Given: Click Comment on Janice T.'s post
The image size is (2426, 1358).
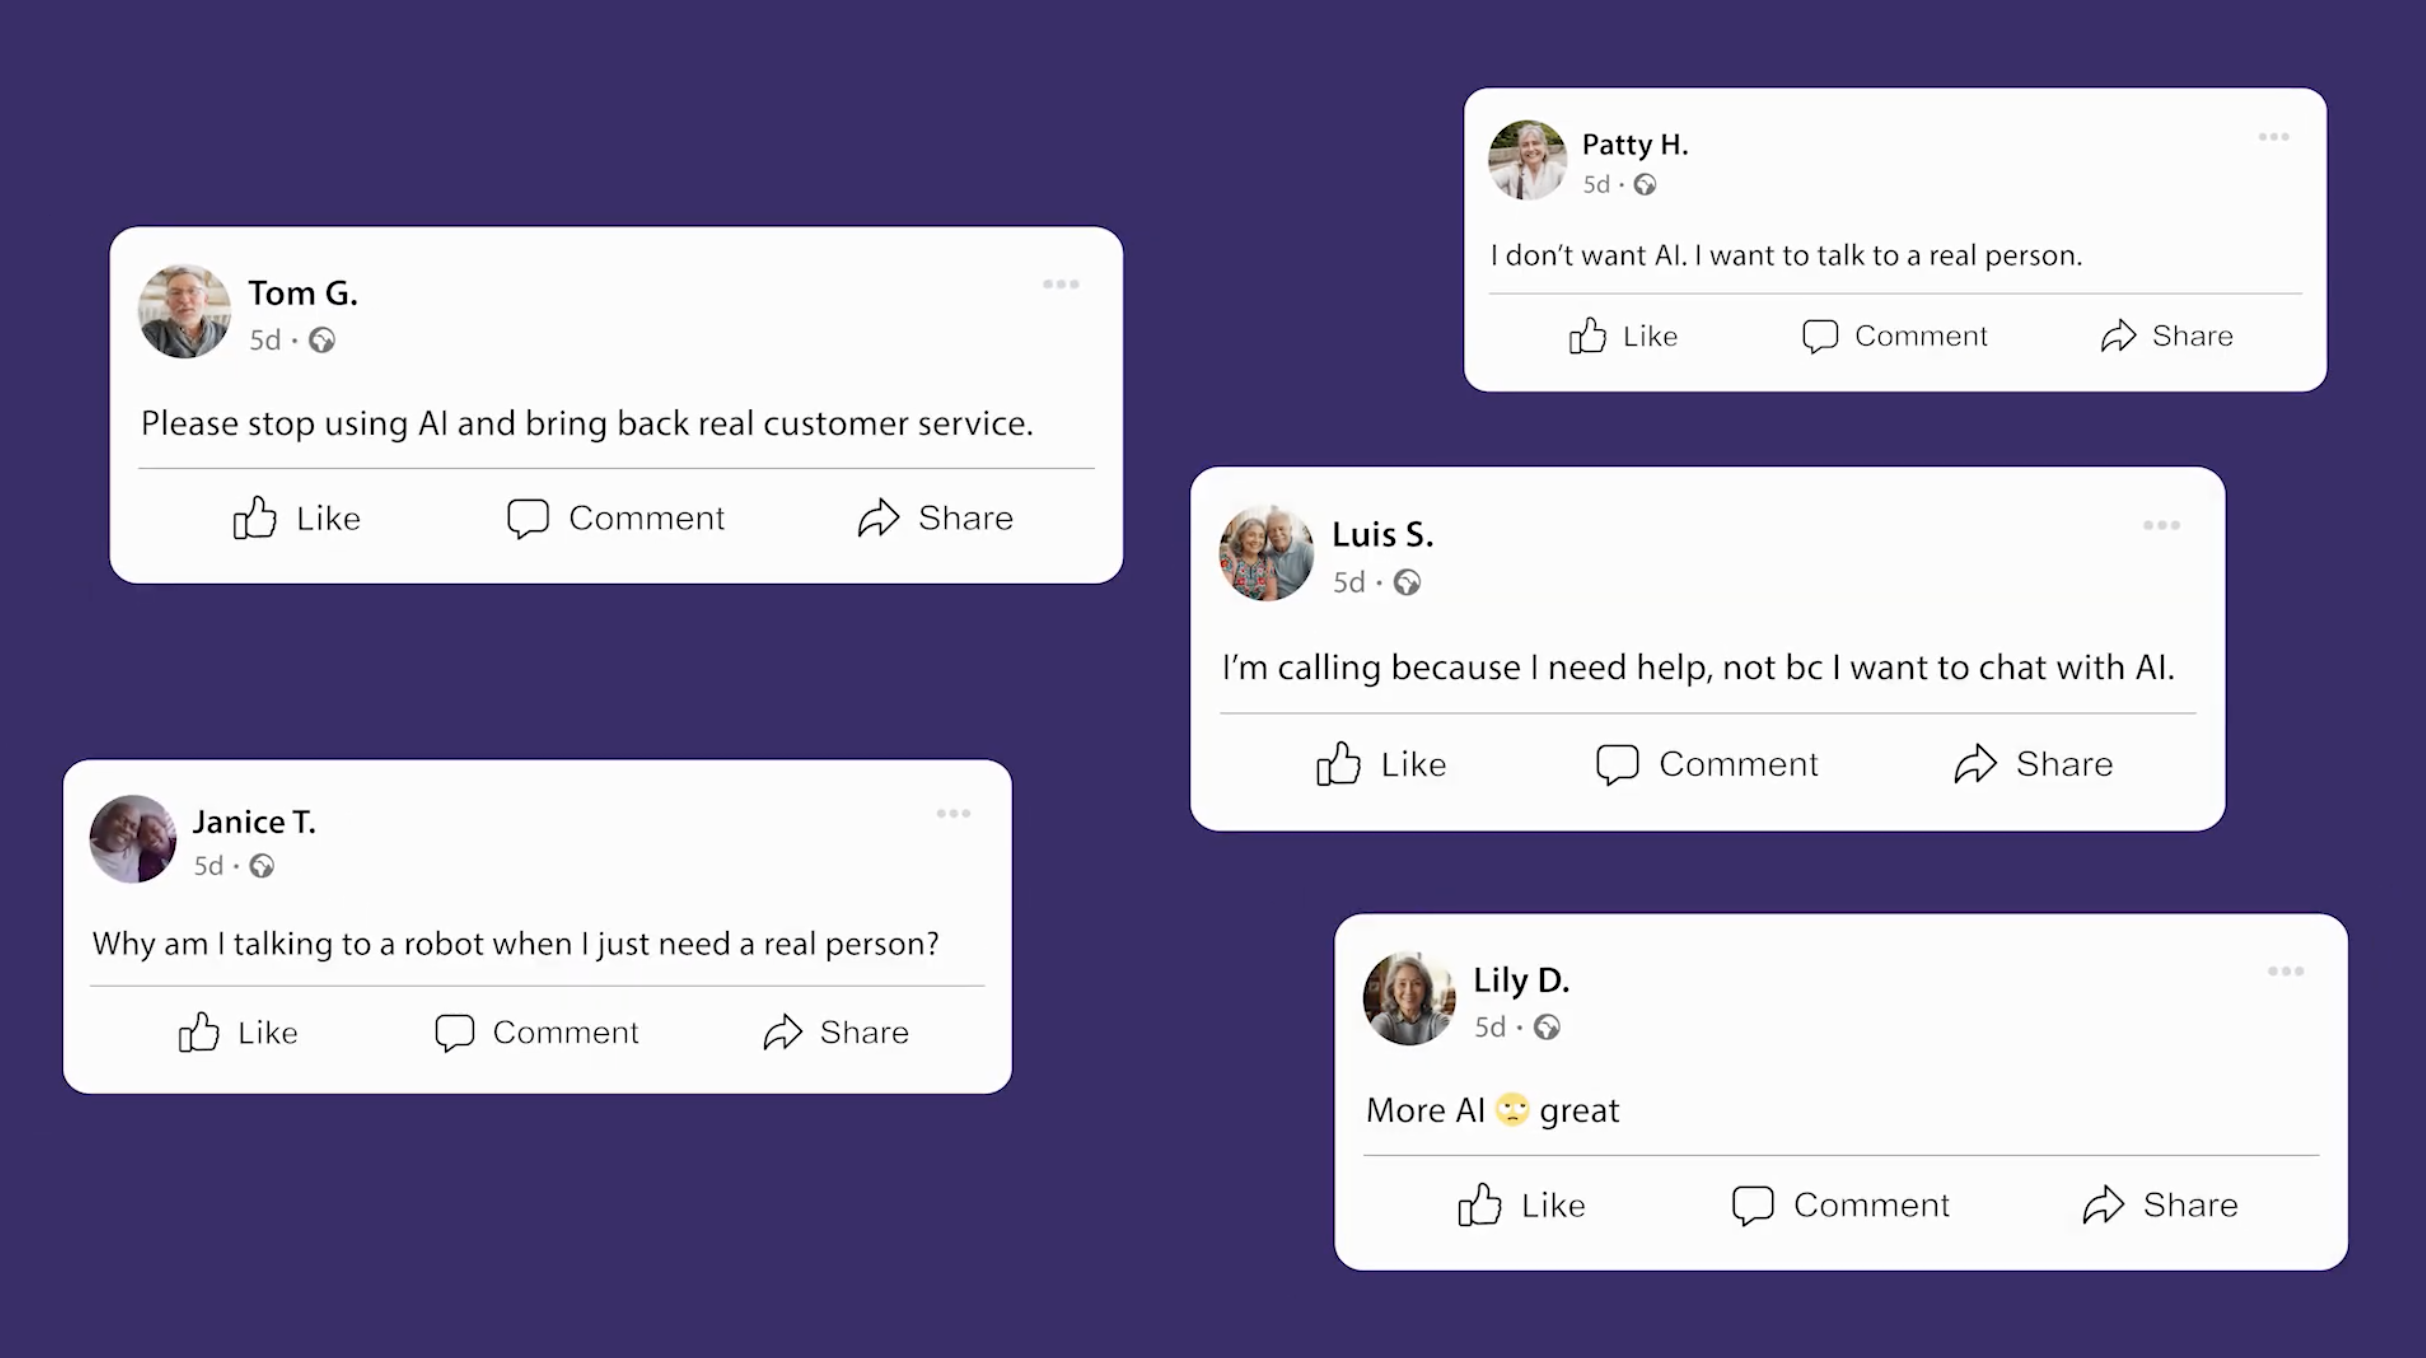Looking at the screenshot, I should 537,1032.
